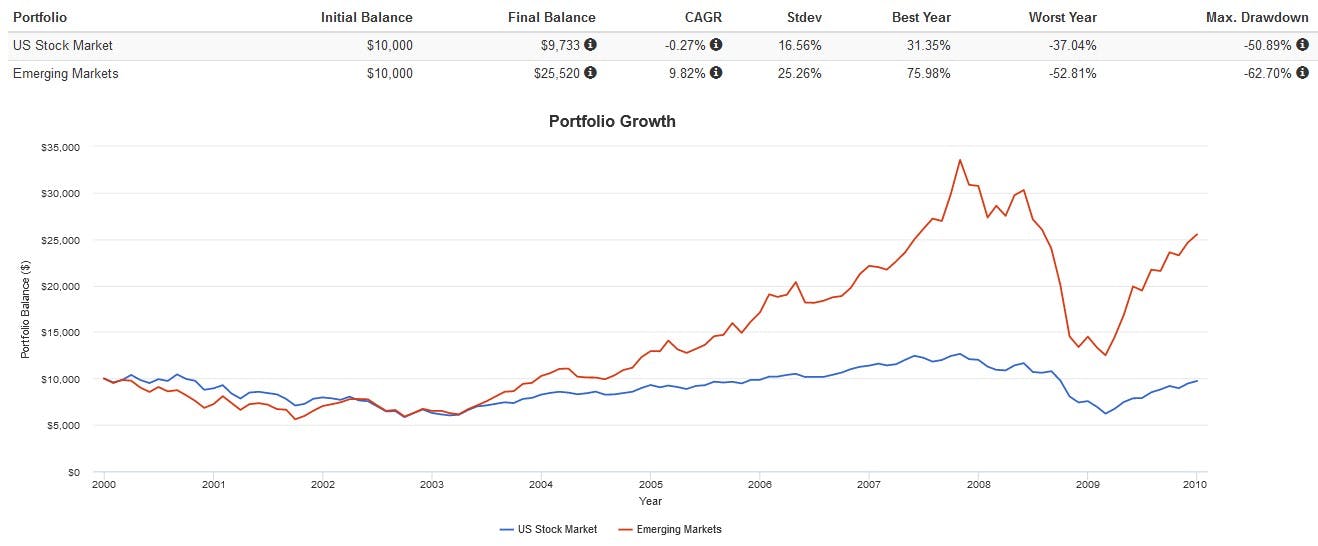Click info icon beside Emerging Markets CAGR
This screenshot has height=546, width=1318.
(x=716, y=73)
